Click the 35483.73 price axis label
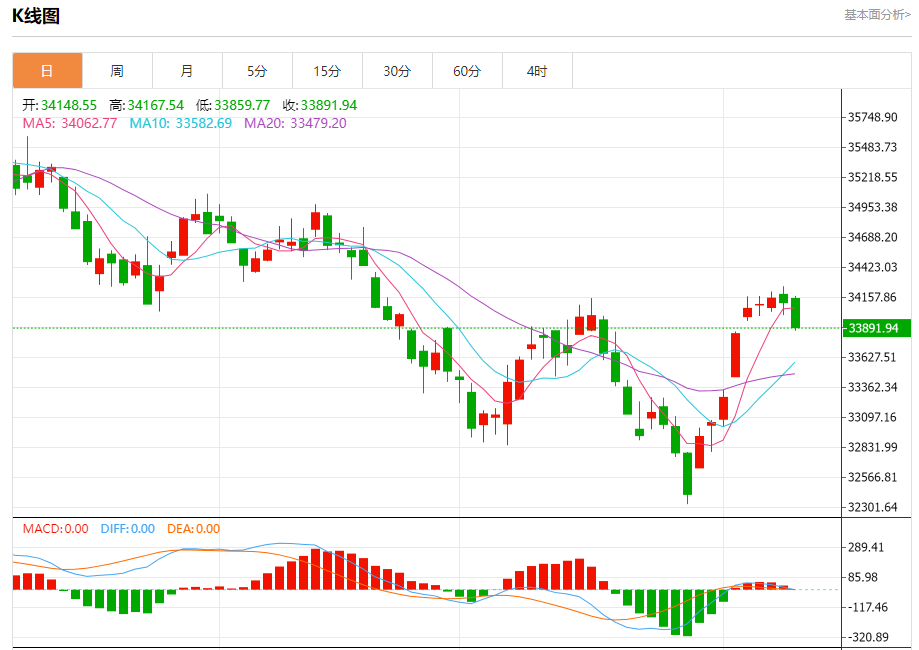 [x=873, y=147]
